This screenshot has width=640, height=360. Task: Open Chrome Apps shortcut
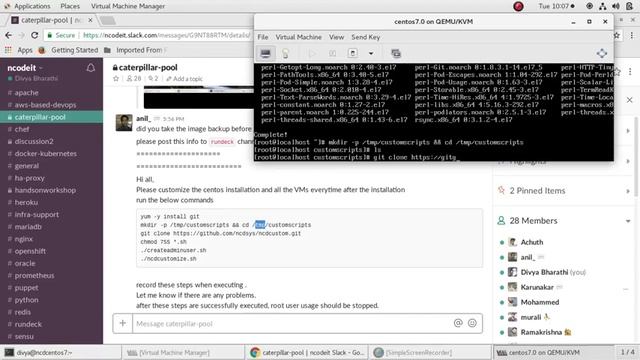19,50
